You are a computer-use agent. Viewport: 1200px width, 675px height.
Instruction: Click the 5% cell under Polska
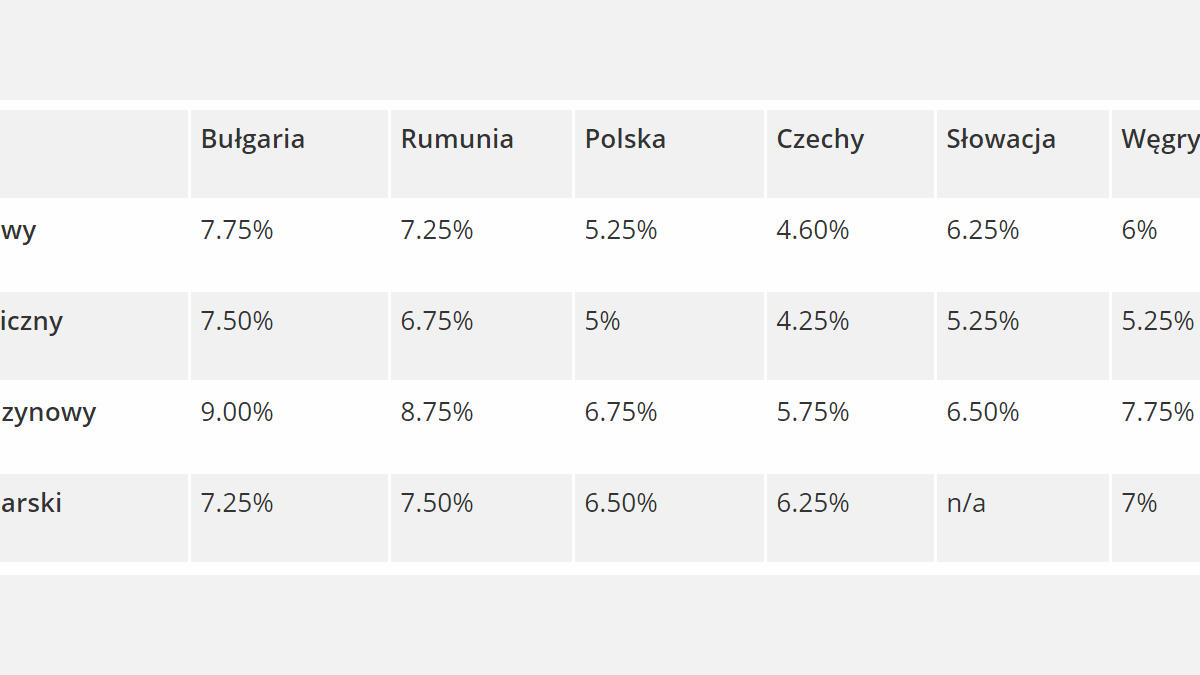[603, 321]
